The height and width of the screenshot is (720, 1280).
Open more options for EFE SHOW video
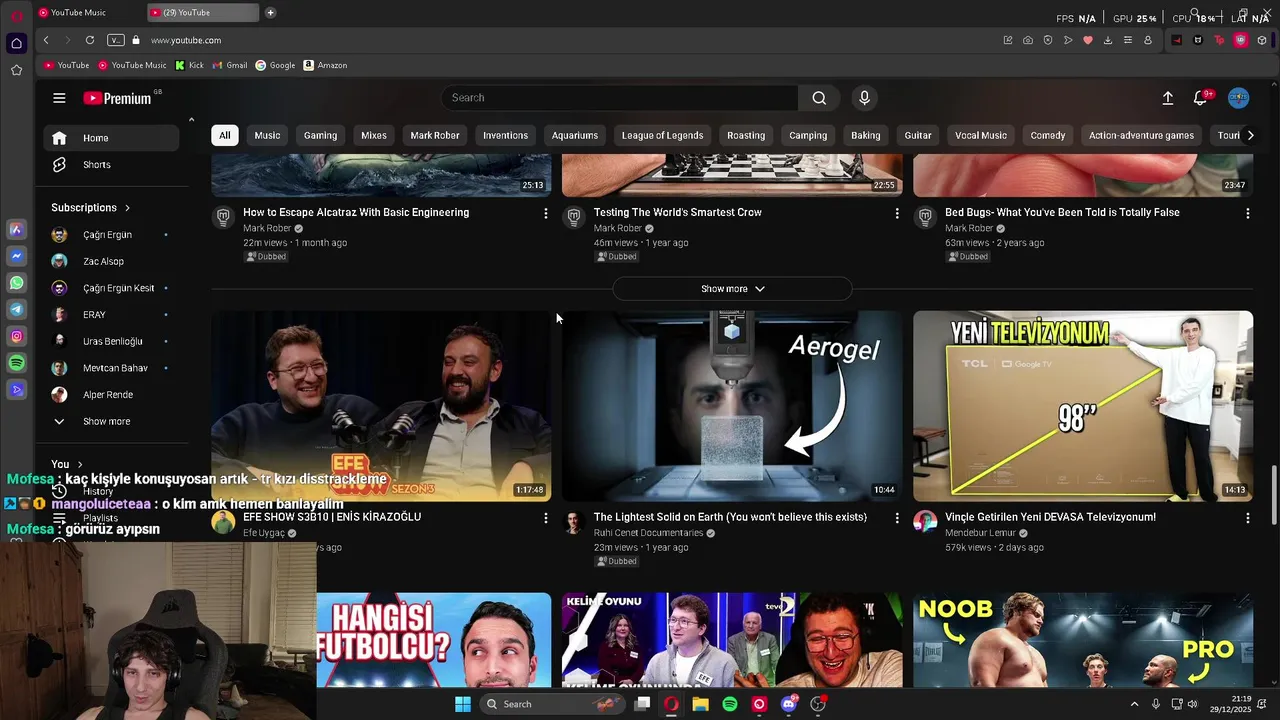pos(545,518)
